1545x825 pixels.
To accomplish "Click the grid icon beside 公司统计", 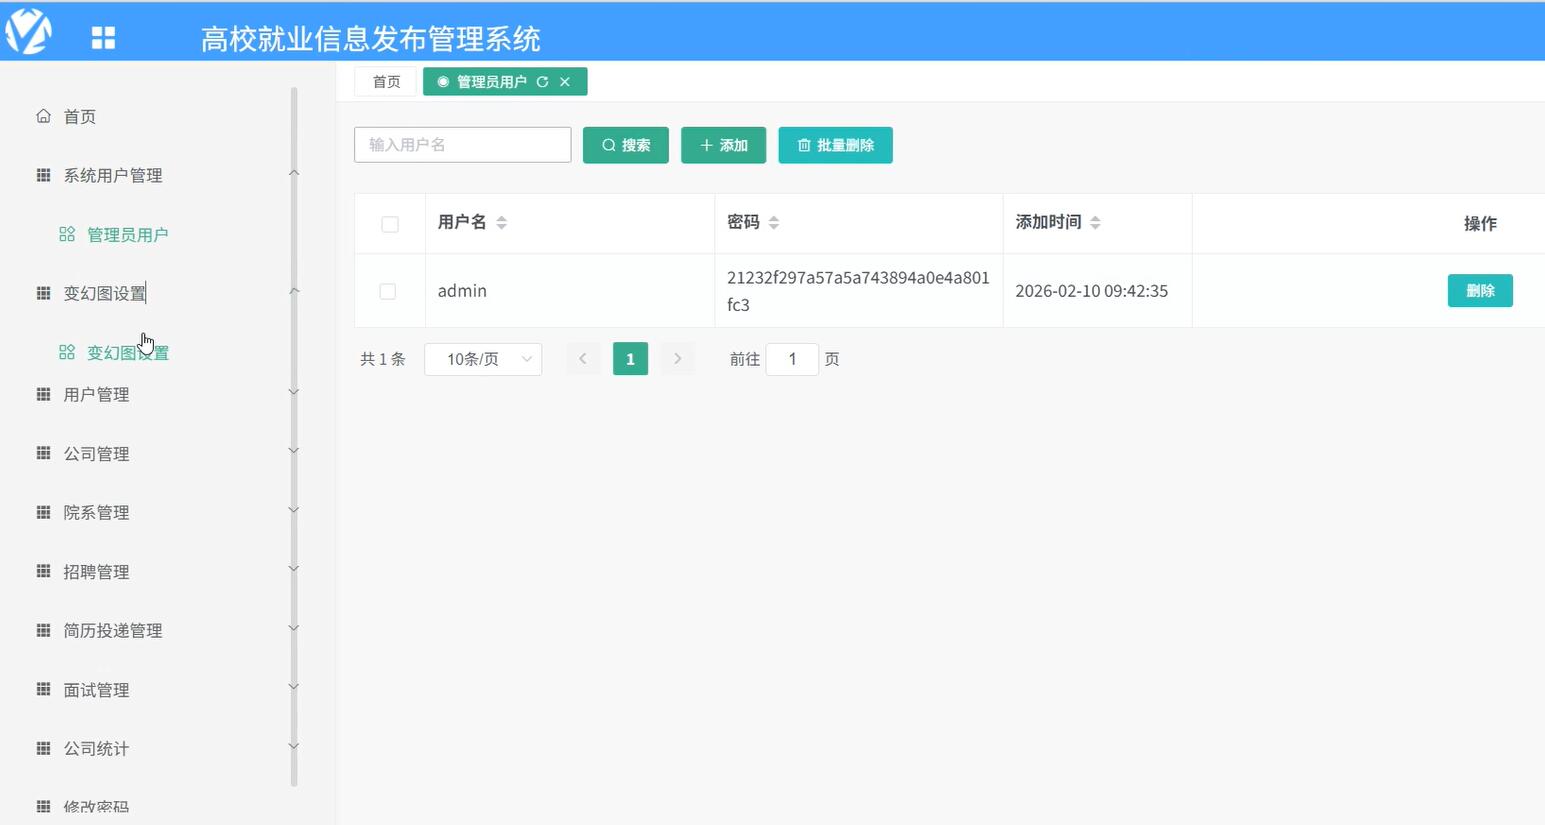I will click(43, 748).
